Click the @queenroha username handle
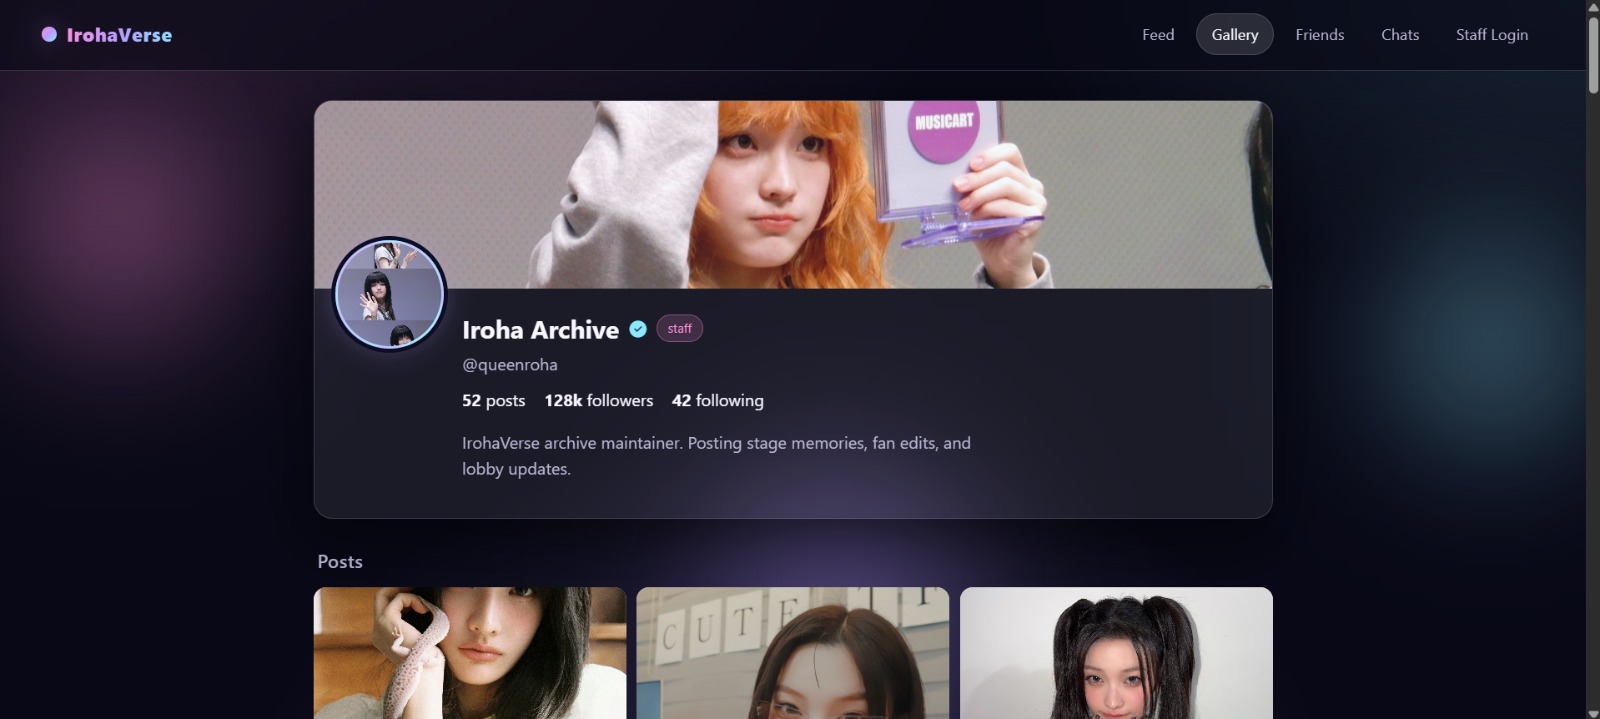This screenshot has width=1600, height=719. point(510,365)
